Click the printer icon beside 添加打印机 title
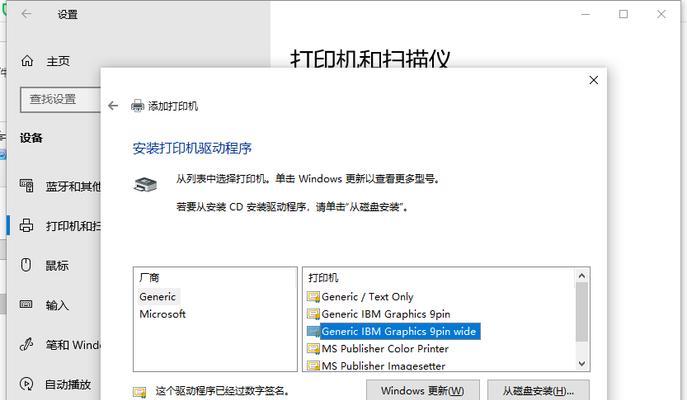This screenshot has width=687, height=400. pyautogui.click(x=138, y=106)
